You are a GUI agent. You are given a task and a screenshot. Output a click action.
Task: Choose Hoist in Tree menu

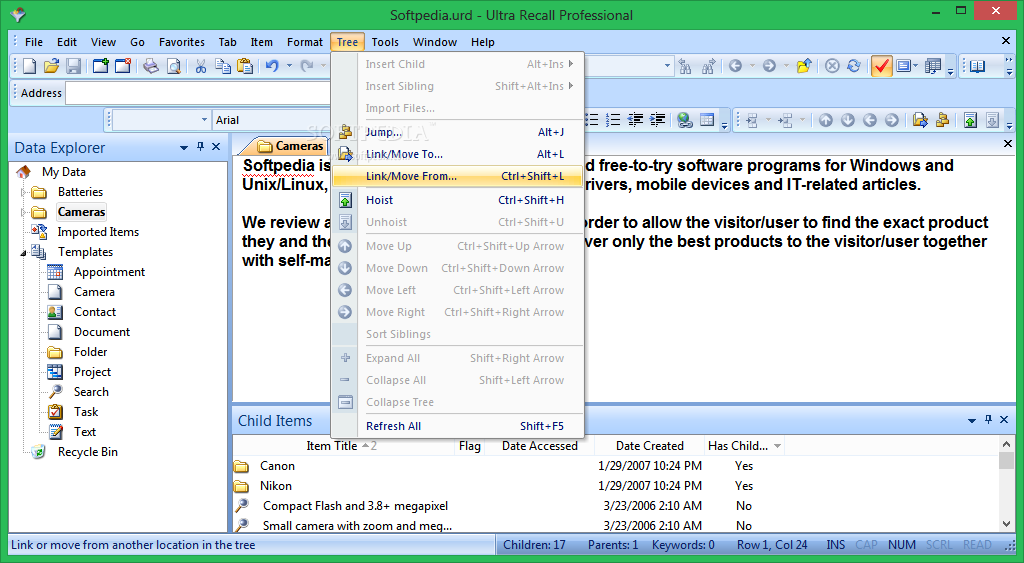(x=458, y=200)
